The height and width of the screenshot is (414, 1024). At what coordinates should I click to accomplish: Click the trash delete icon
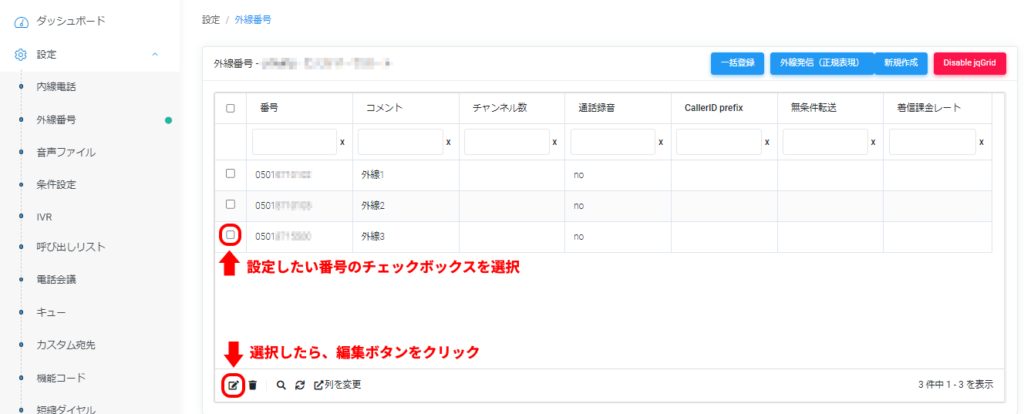pos(253,385)
